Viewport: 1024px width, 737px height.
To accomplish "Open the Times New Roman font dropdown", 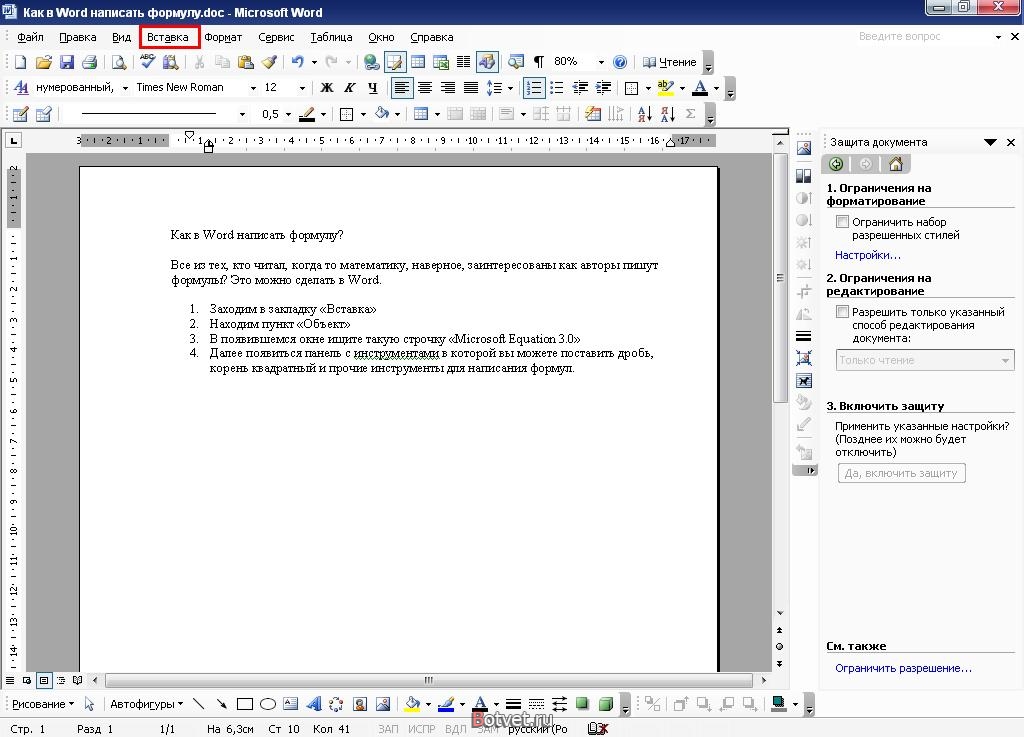I will click(253, 87).
